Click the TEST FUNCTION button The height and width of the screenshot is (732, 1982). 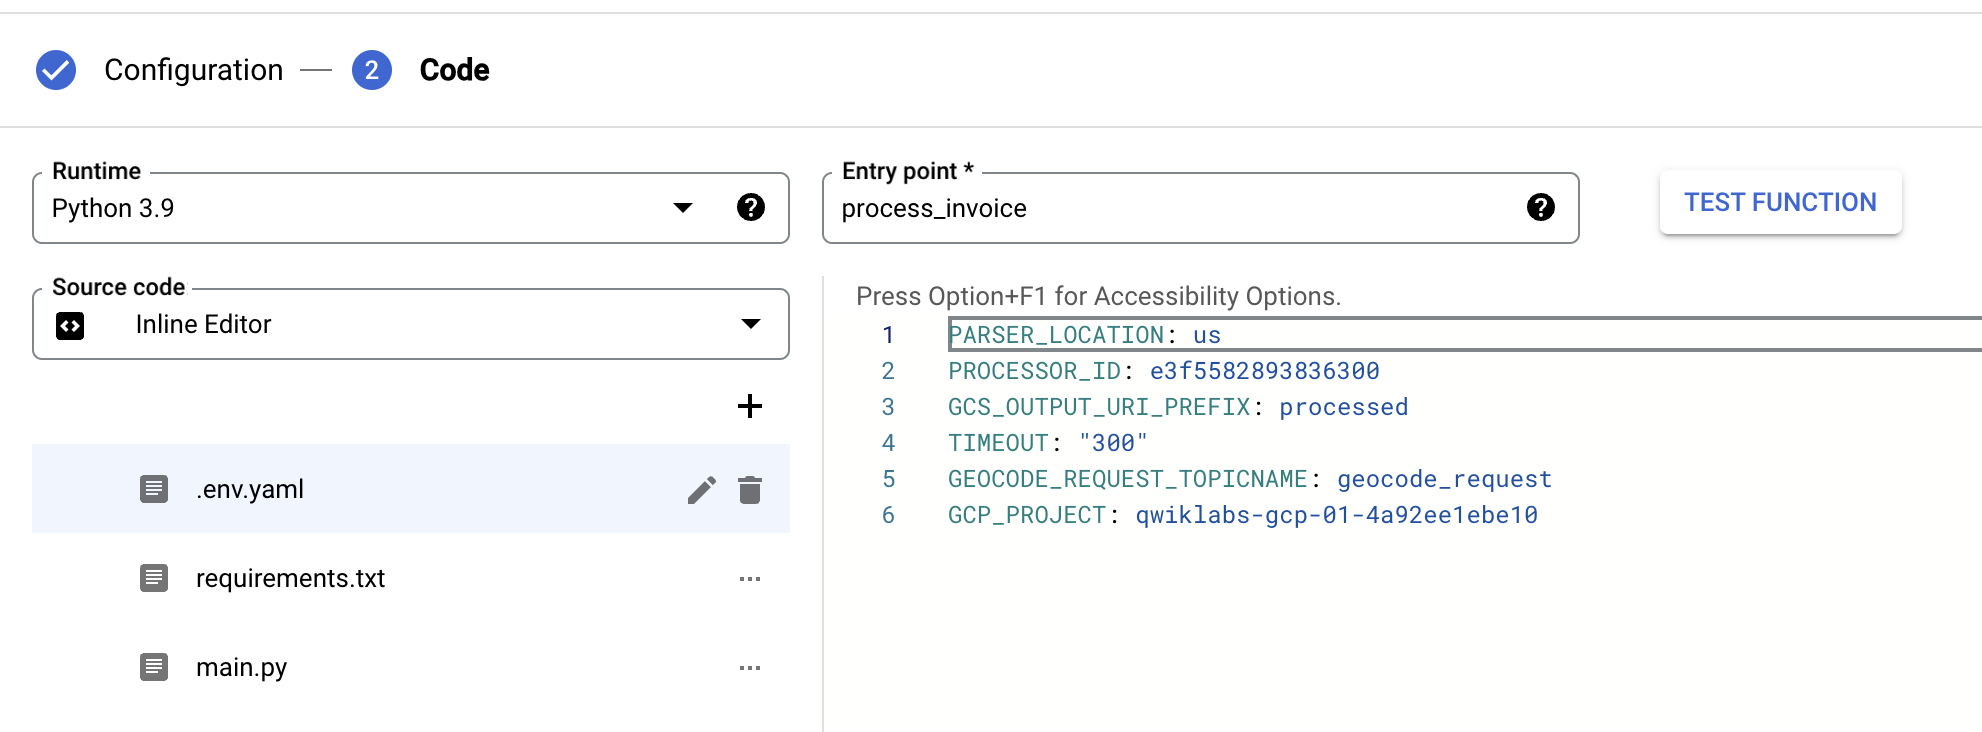point(1780,202)
